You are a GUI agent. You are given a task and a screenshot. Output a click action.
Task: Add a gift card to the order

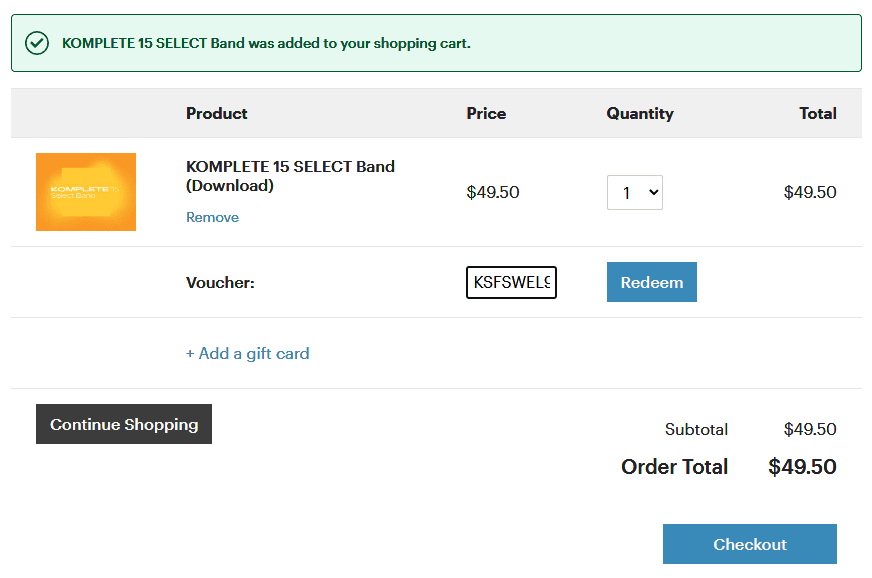click(247, 354)
